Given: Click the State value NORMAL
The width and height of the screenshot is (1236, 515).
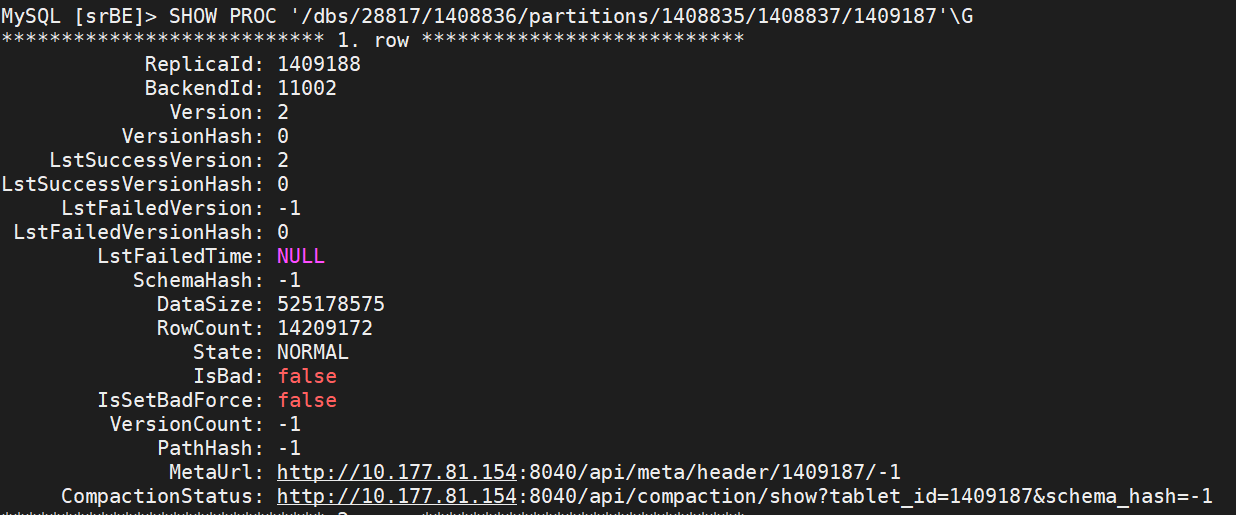Looking at the screenshot, I should pos(313,352).
